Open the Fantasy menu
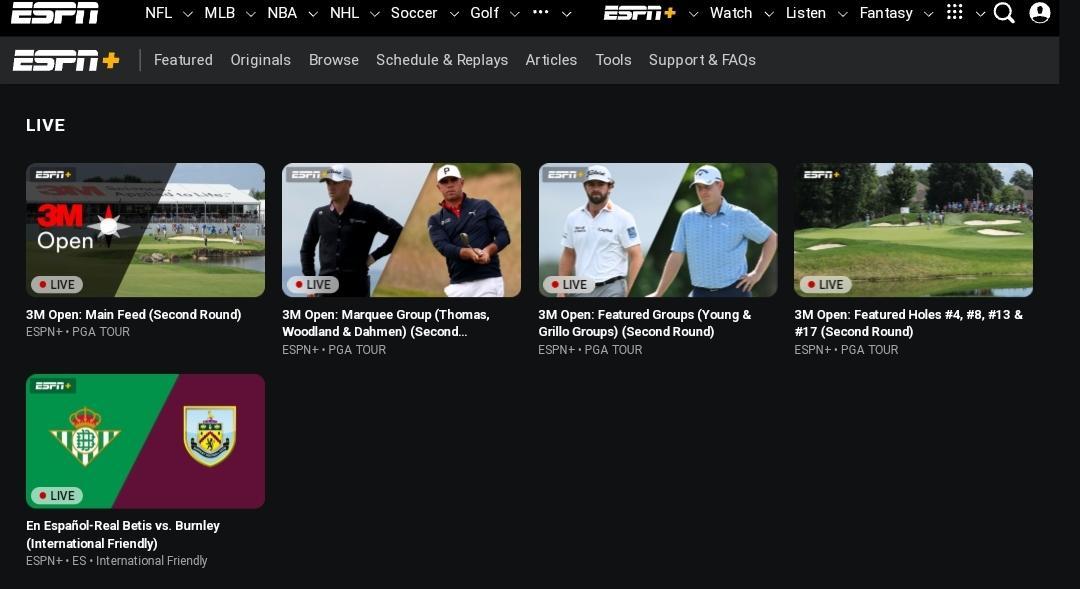Image resolution: width=1080 pixels, height=589 pixels. click(886, 13)
